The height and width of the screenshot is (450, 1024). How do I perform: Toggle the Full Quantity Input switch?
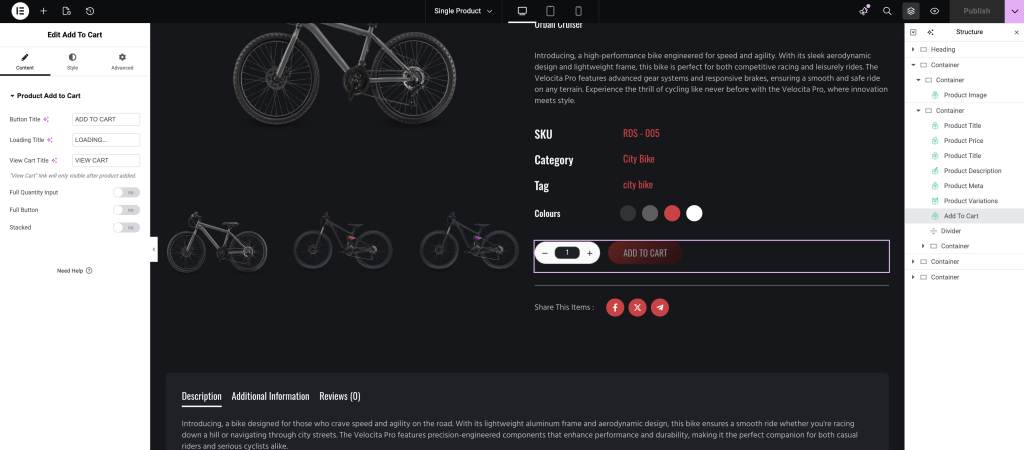[x=126, y=192]
